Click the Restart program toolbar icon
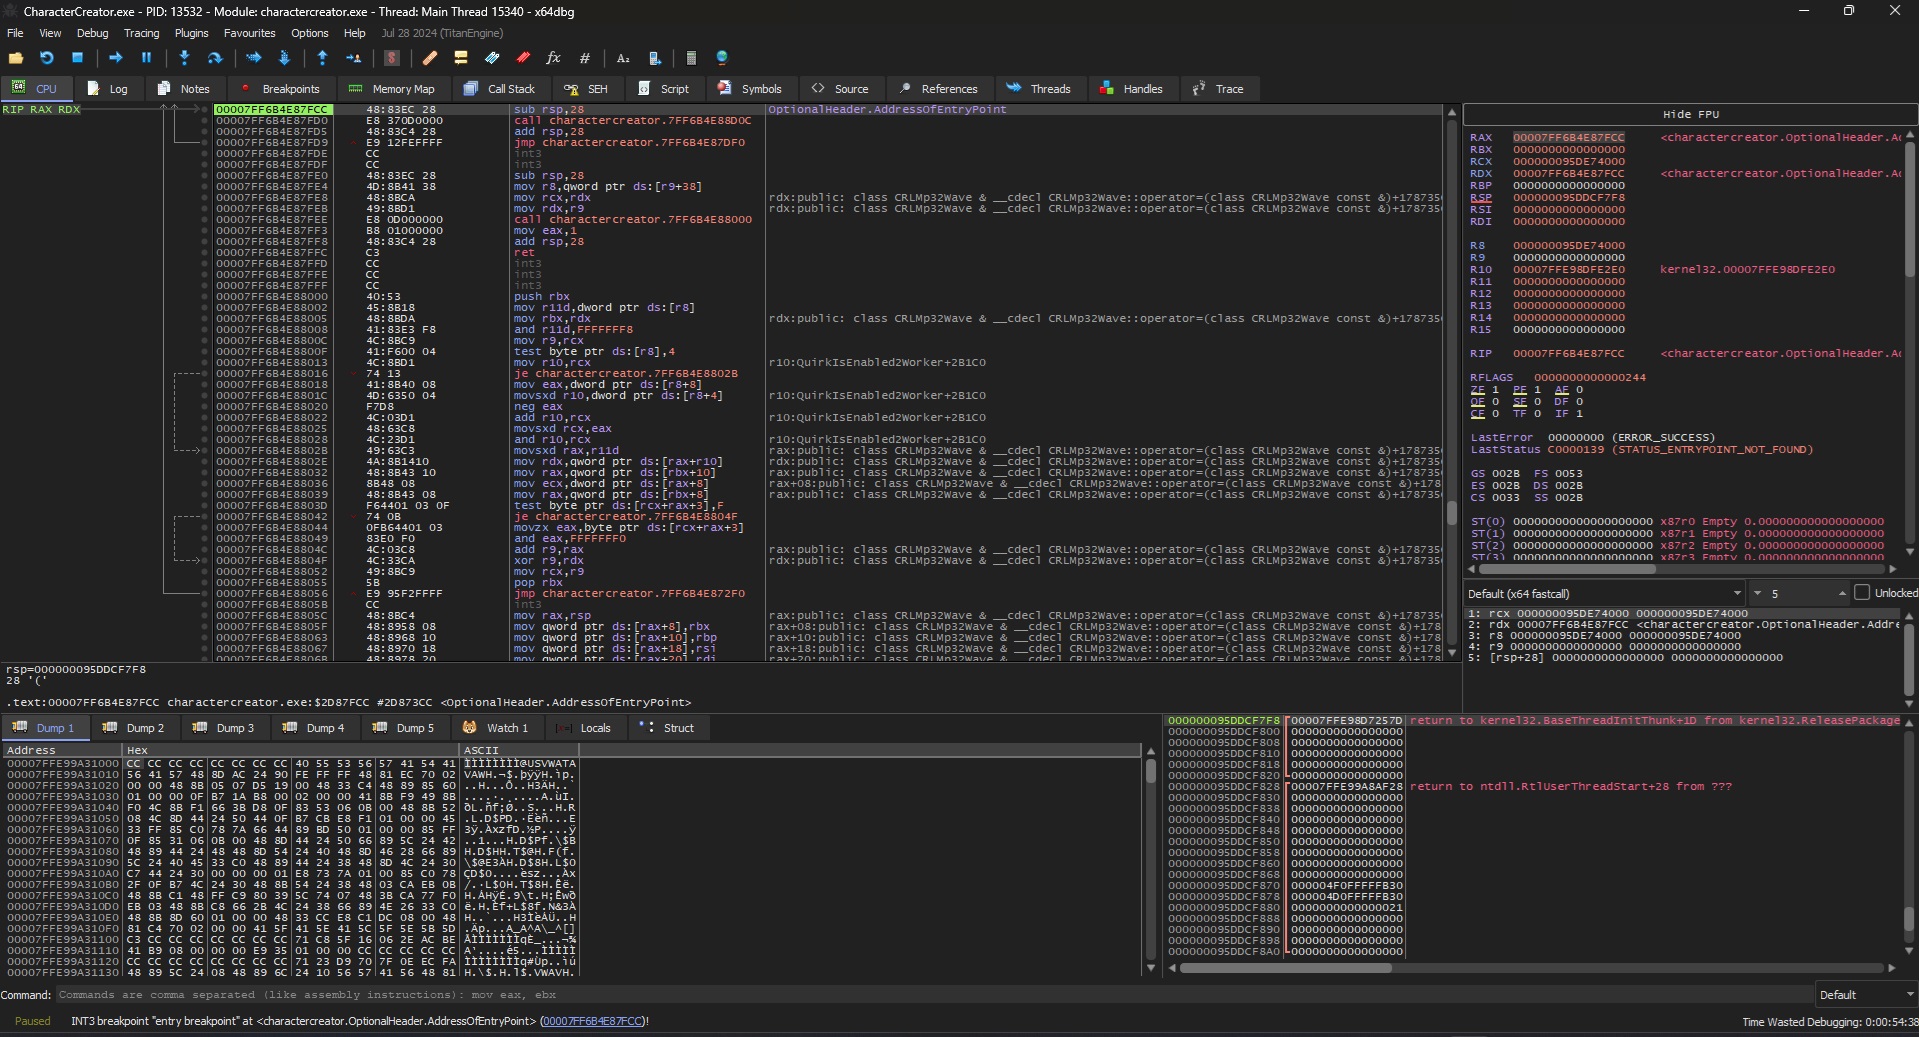 point(46,58)
